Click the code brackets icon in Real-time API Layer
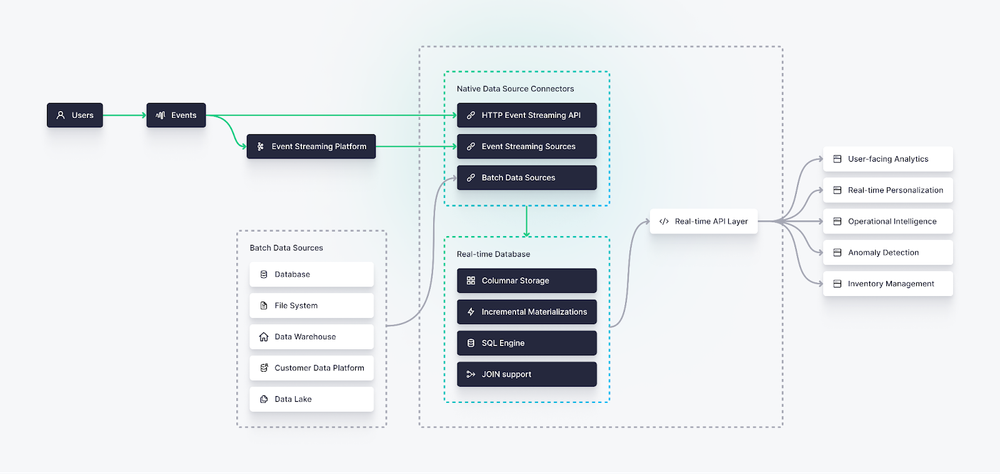Viewport: 1000px width, 474px height. 664,221
